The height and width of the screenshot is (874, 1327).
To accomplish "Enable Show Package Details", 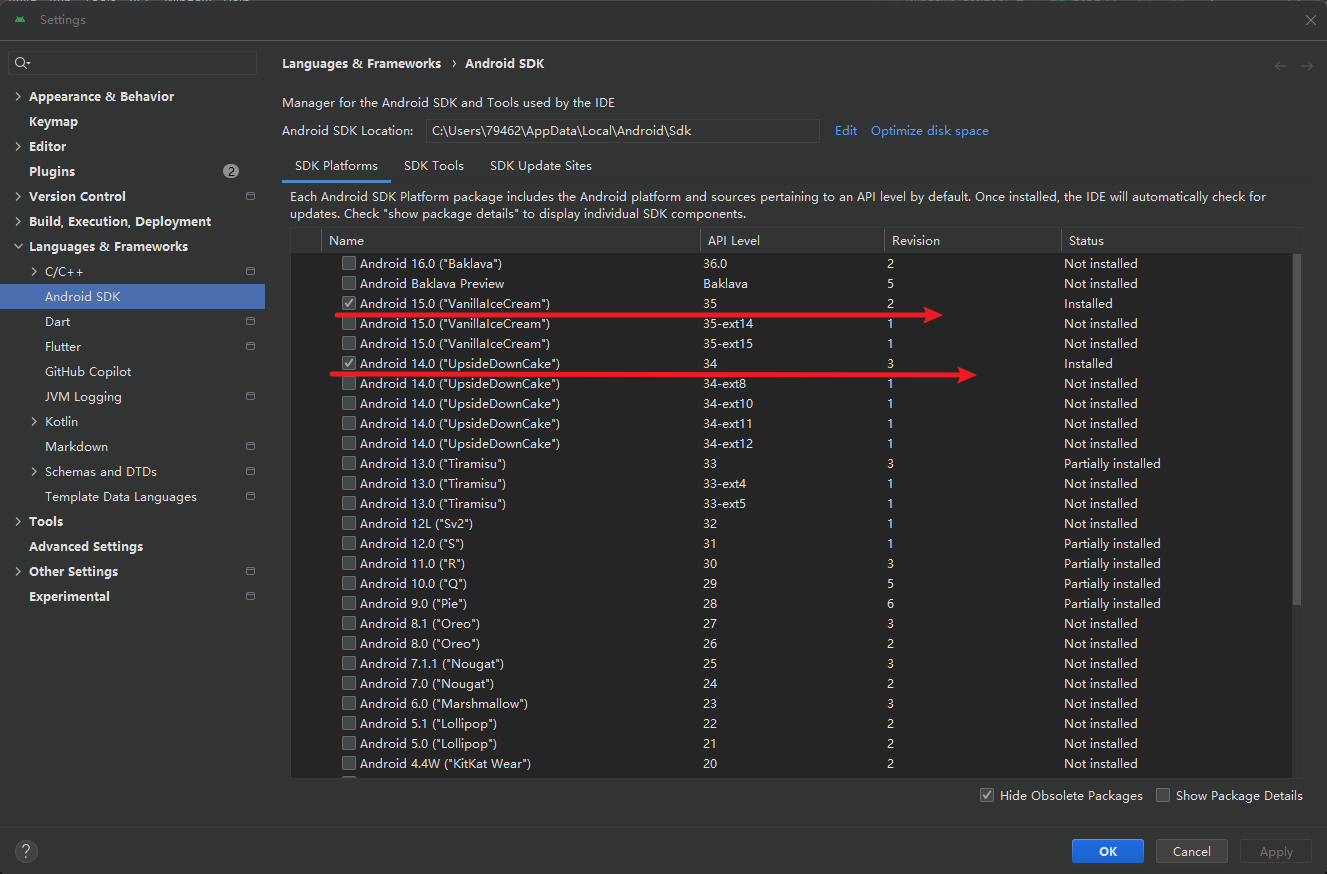I will click(x=1163, y=795).
